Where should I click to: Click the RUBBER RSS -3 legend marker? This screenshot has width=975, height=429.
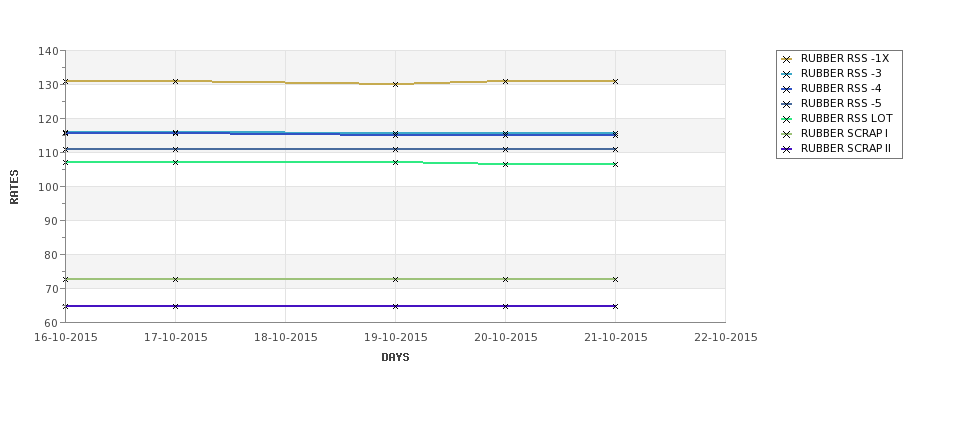coord(787,74)
